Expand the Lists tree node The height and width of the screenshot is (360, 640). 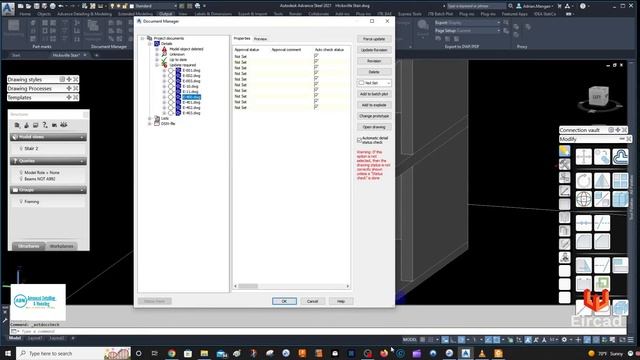click(x=150, y=118)
